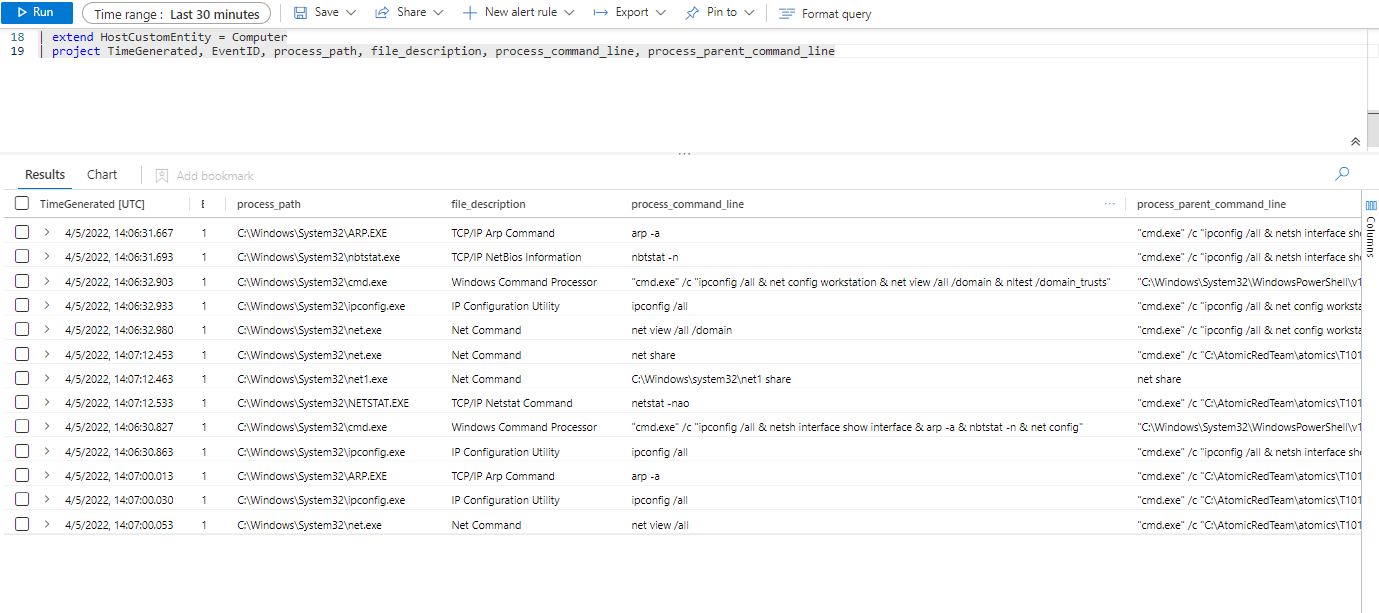Click the Pin to pushpin icon
The image size is (1379, 613).
tap(692, 13)
